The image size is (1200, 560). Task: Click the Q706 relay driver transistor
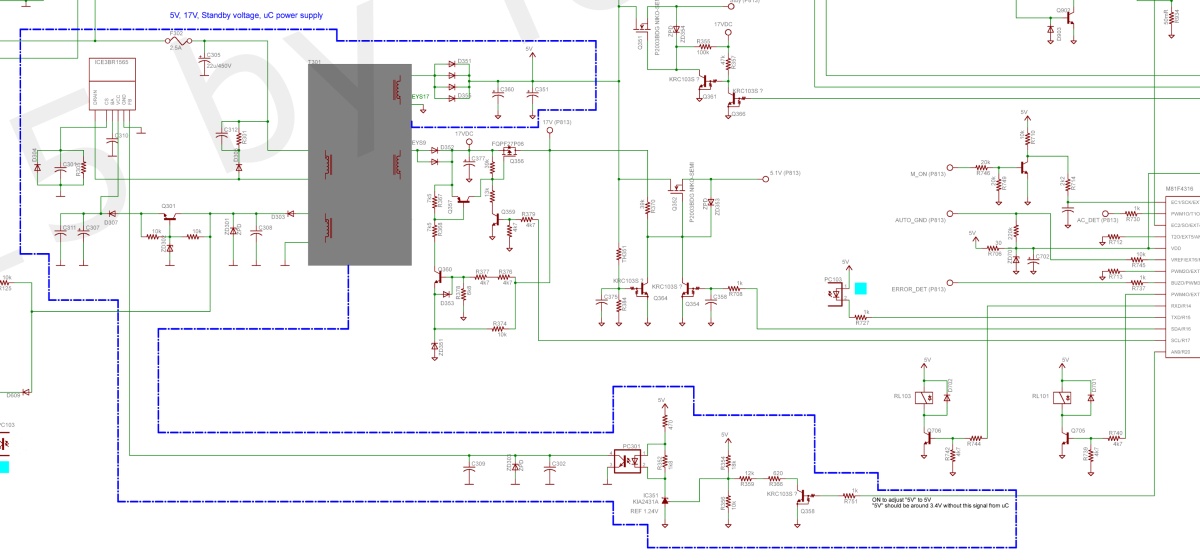pyautogui.click(x=929, y=438)
